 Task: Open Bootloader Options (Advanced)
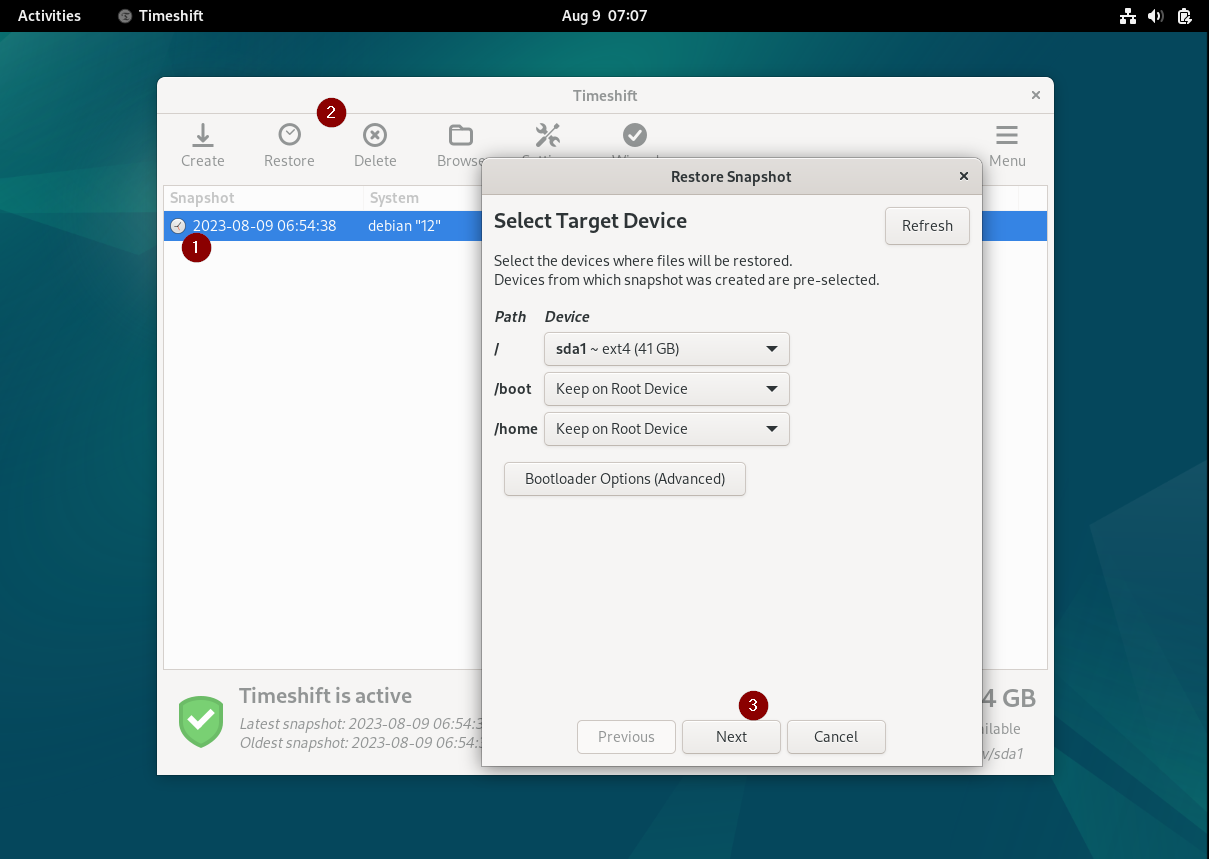click(625, 479)
